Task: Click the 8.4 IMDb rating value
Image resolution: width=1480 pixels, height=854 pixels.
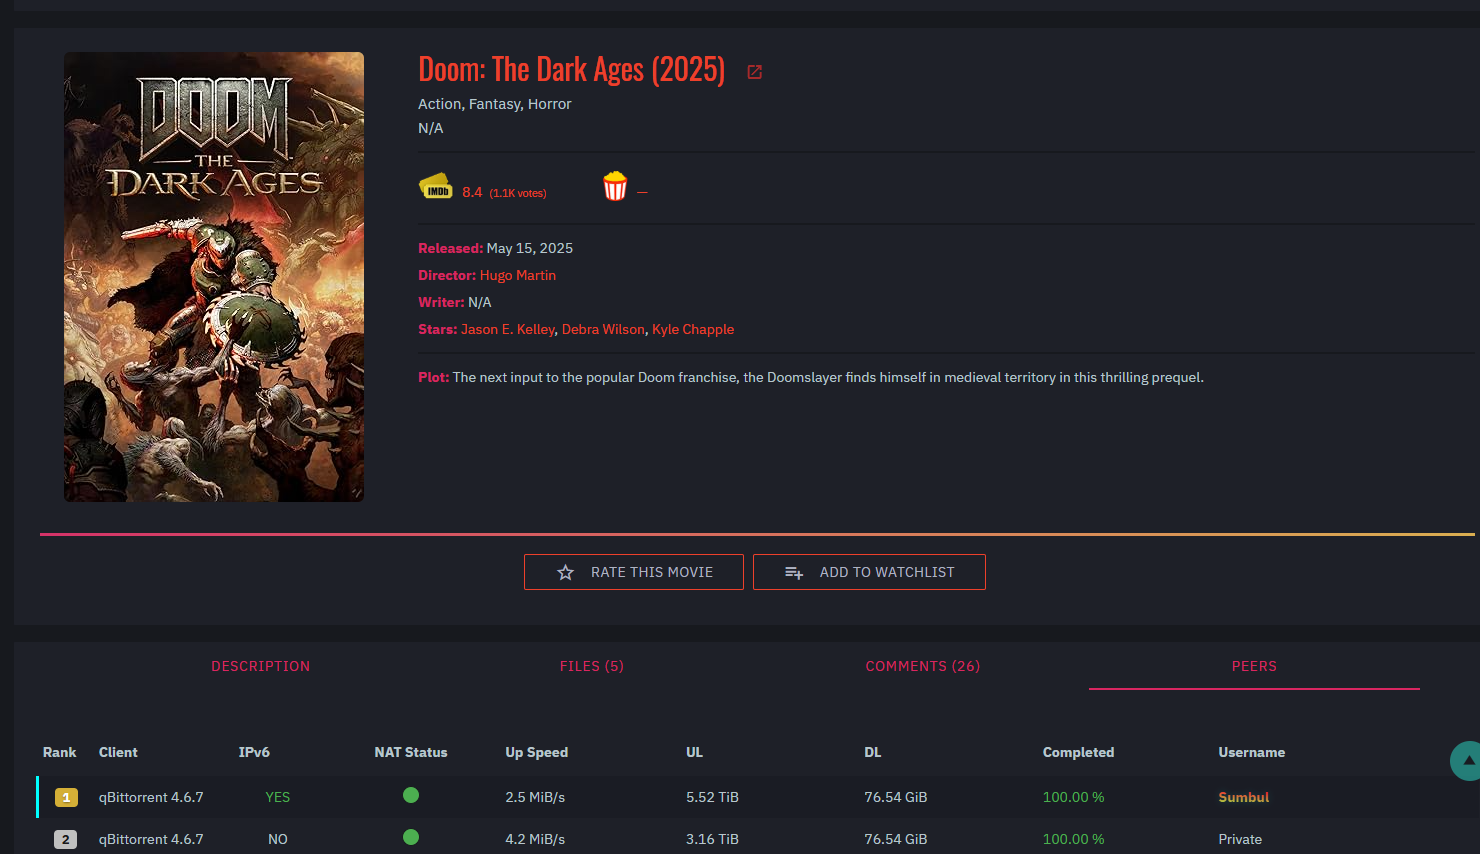Action: [x=472, y=192]
